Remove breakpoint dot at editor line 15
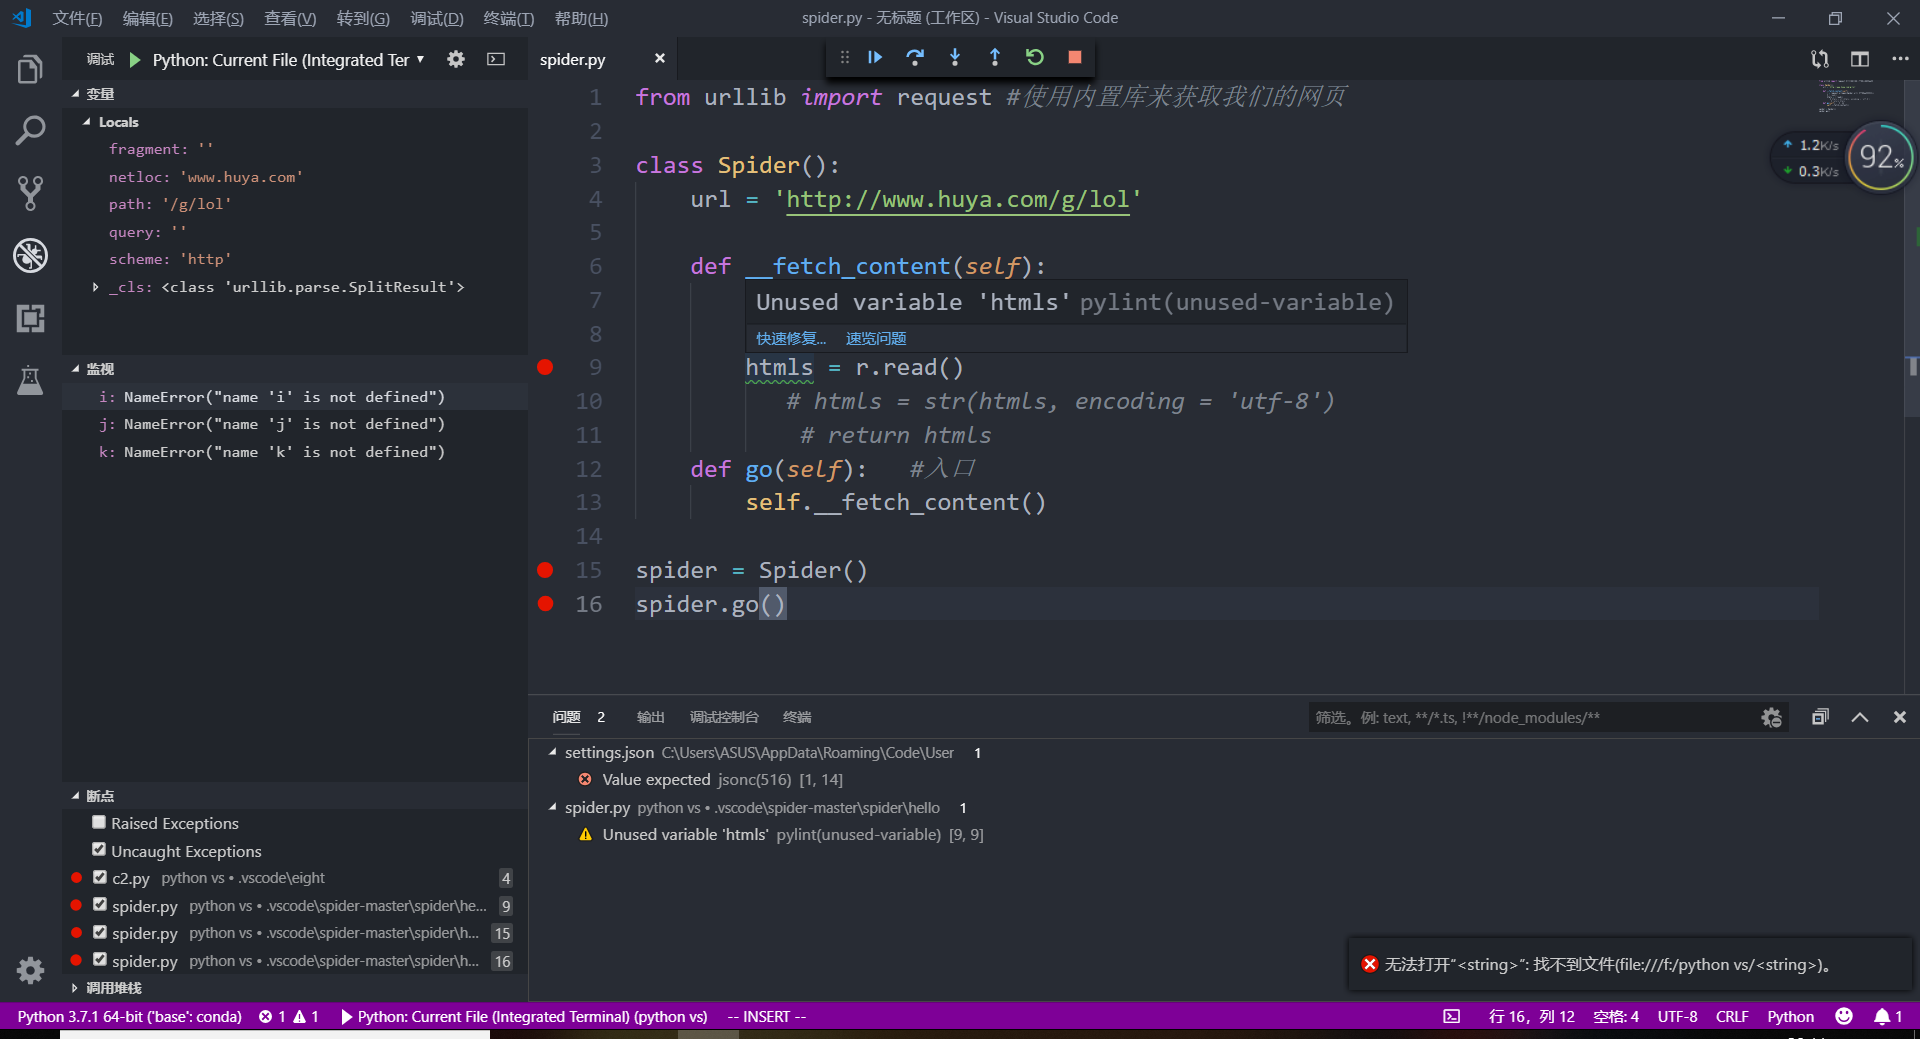This screenshot has height=1039, width=1920. pos(545,570)
